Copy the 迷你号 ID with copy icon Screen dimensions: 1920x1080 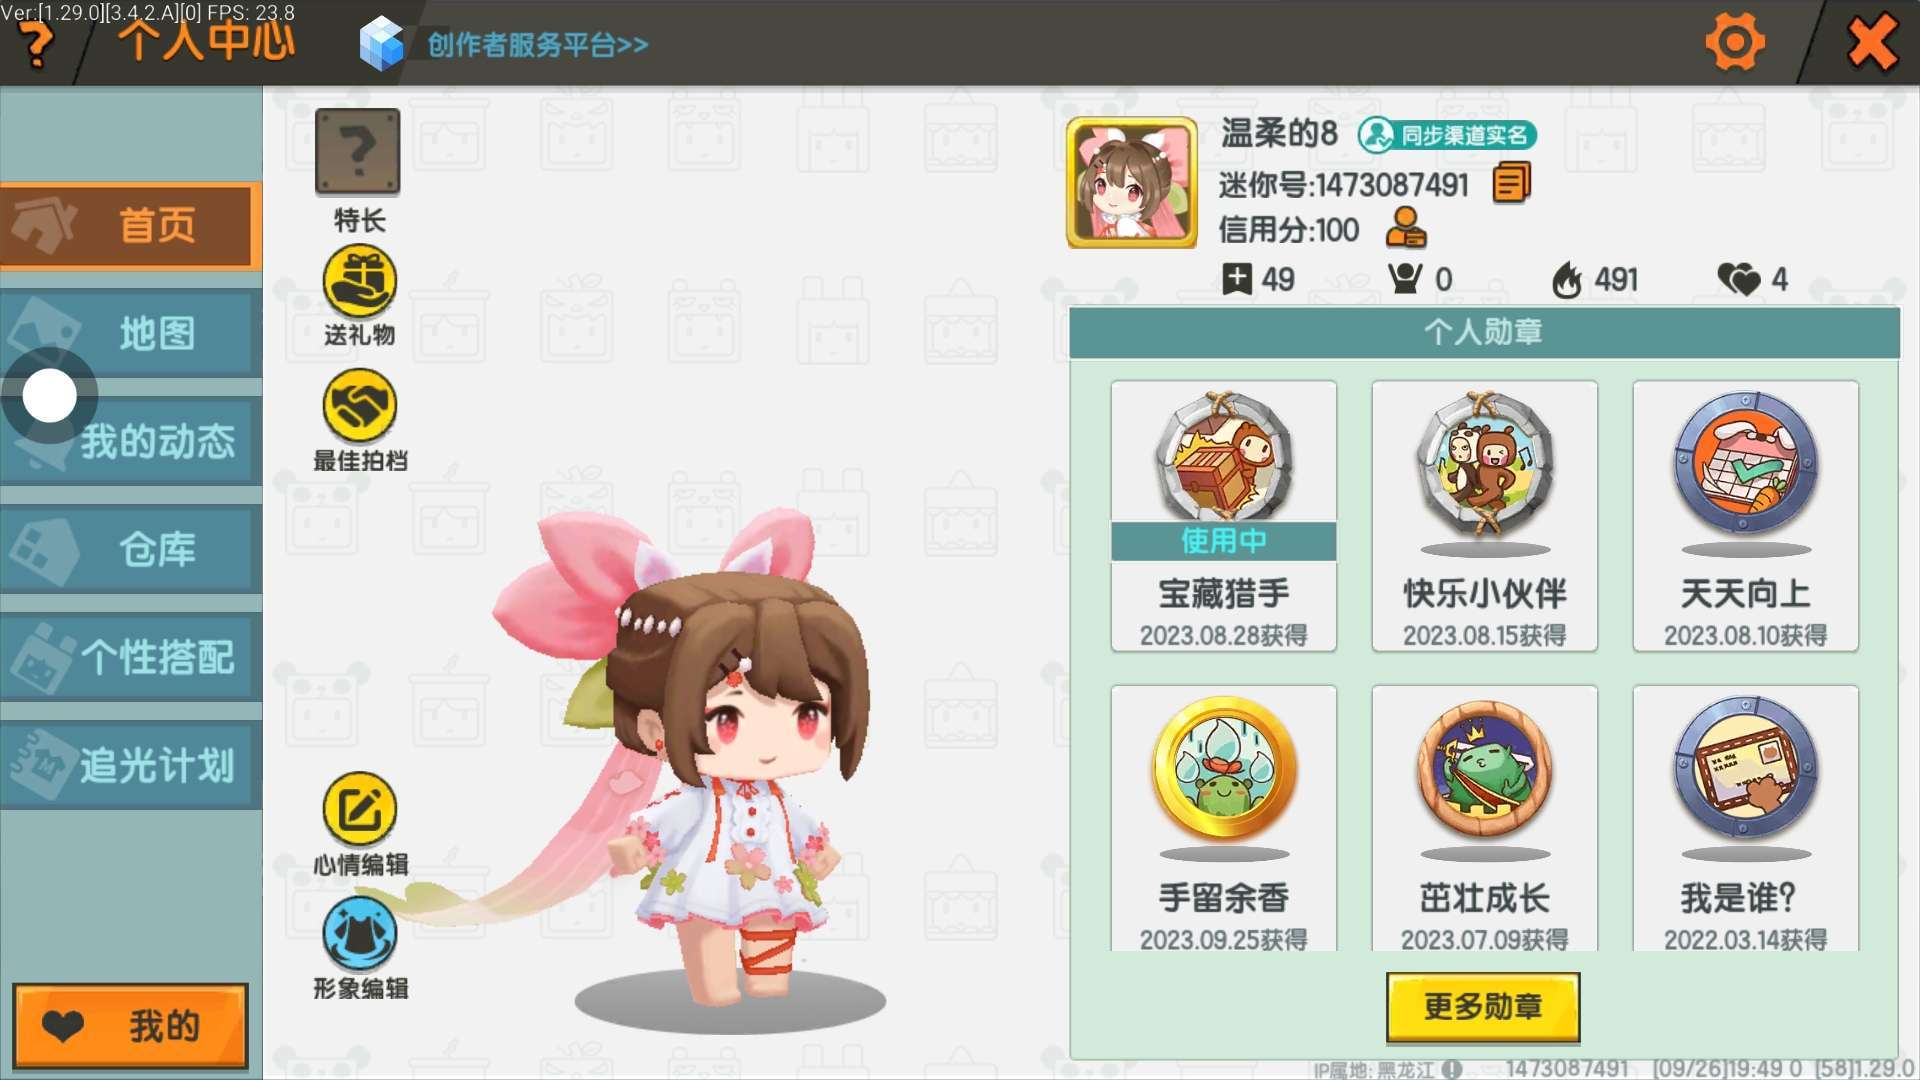[x=1511, y=184]
